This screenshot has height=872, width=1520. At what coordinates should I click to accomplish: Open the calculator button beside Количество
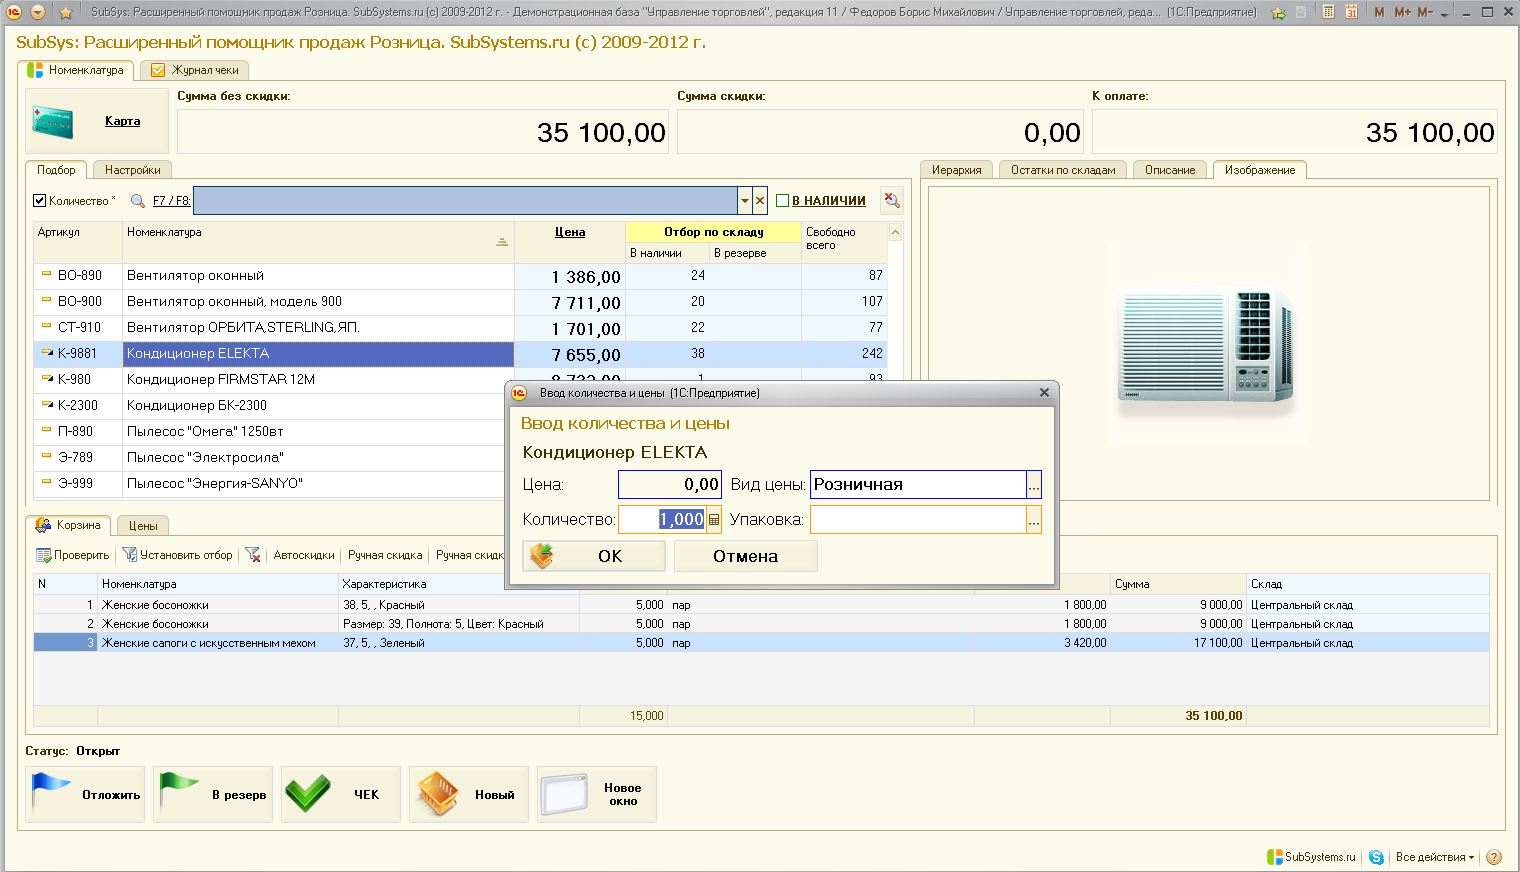(714, 519)
